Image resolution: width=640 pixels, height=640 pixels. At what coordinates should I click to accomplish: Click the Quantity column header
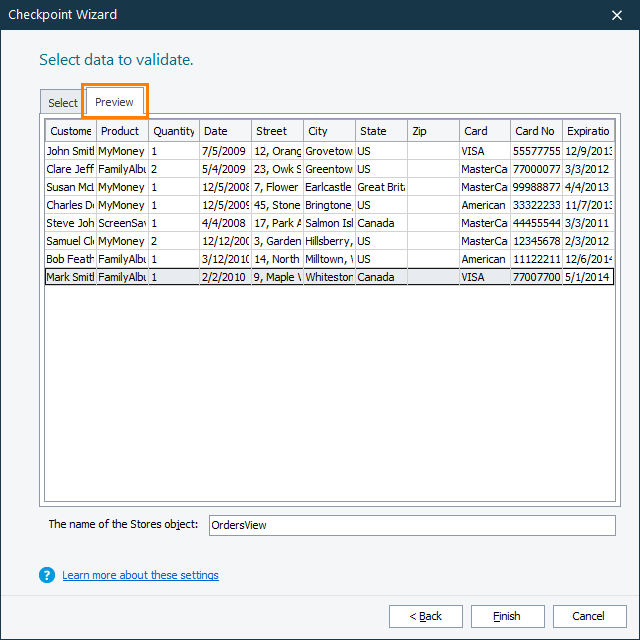[174, 131]
